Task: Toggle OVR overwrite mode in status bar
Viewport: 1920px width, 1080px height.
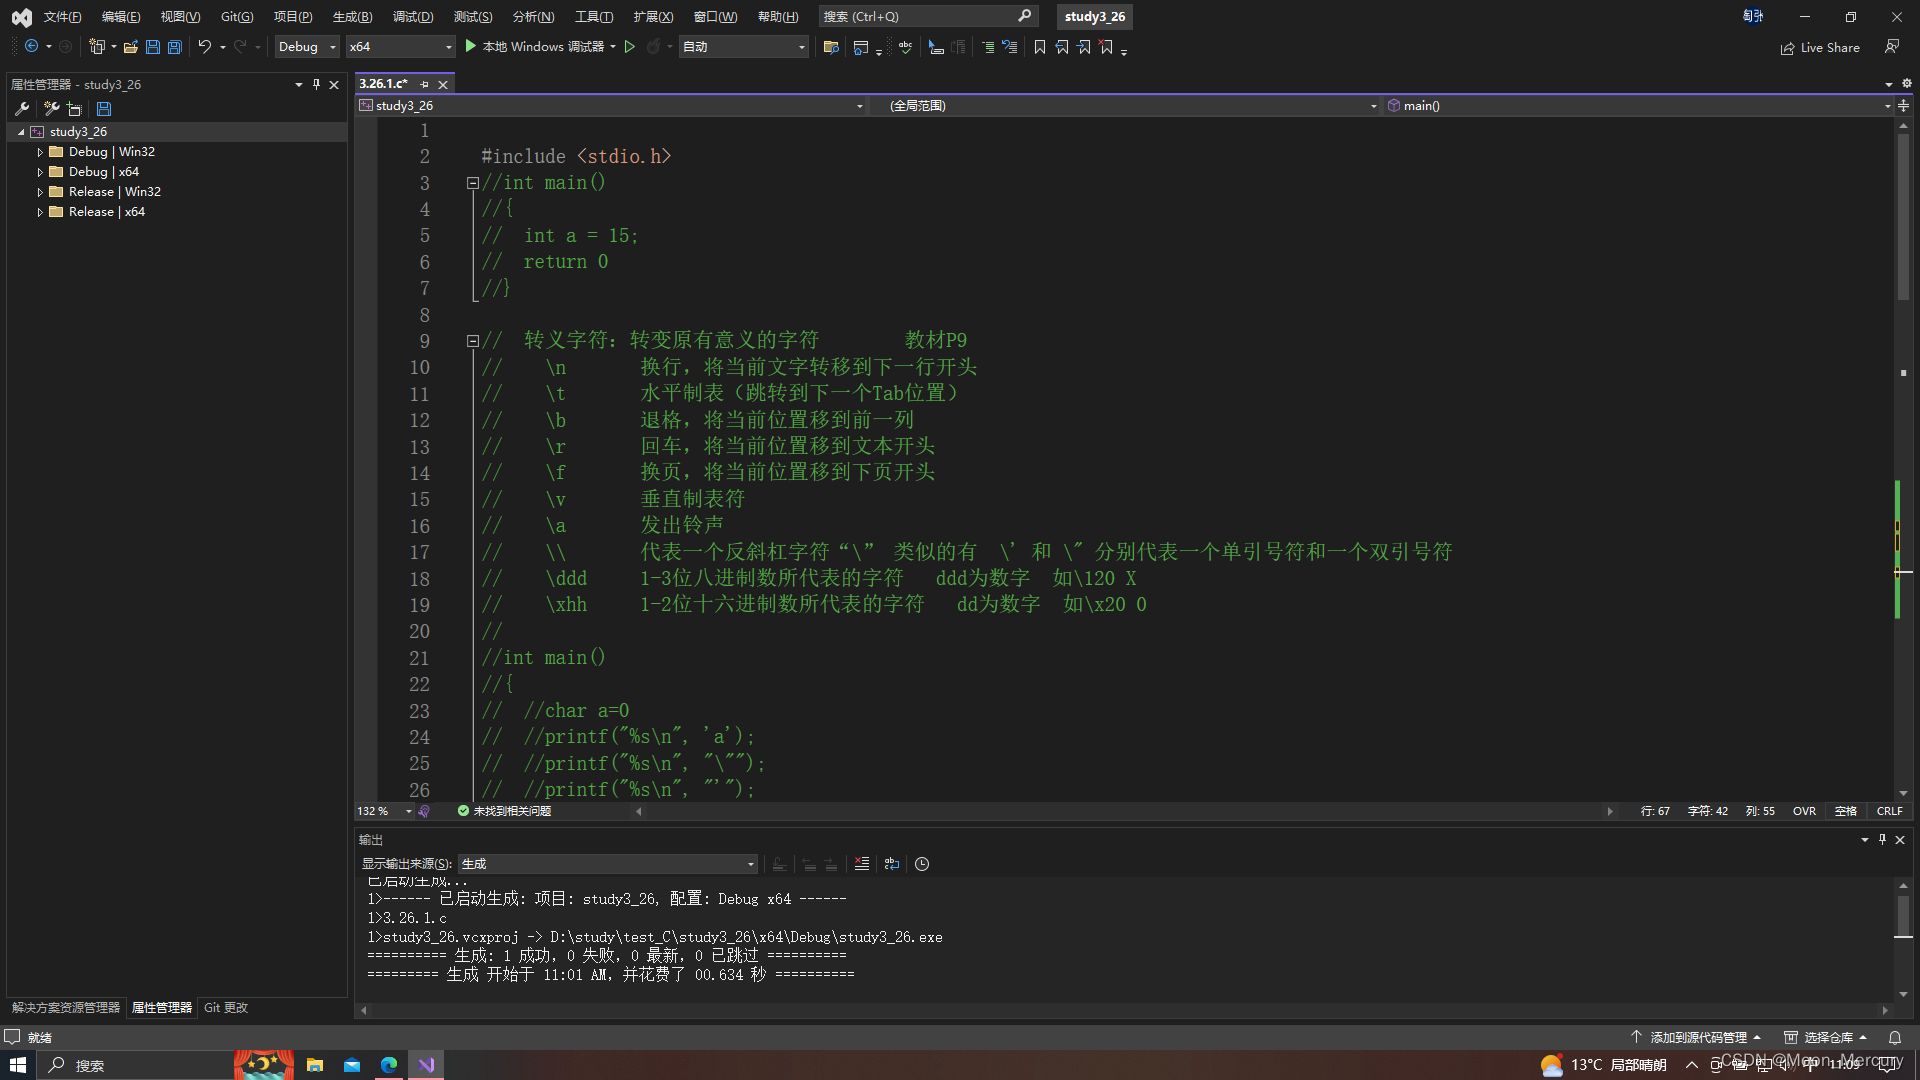Action: [1804, 811]
